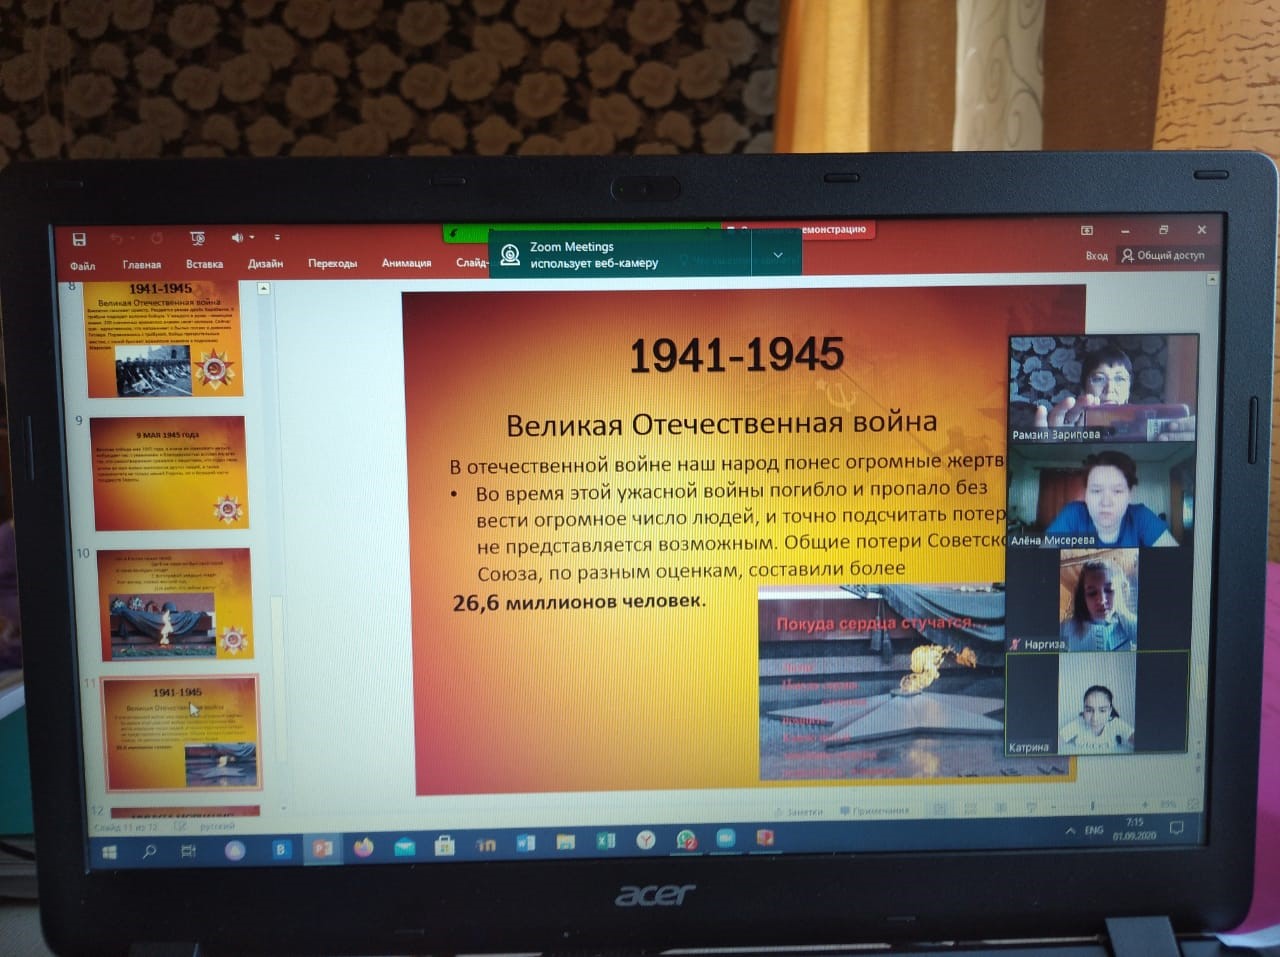Open Firefox from the taskbar
1280x957 pixels.
[363, 847]
